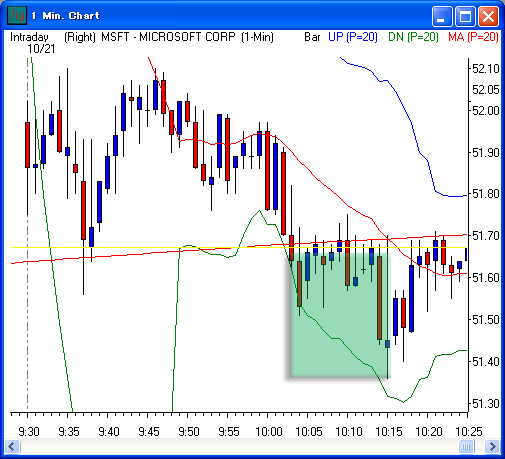
Task: Click the 9:30 time axis label
Action: point(29,432)
